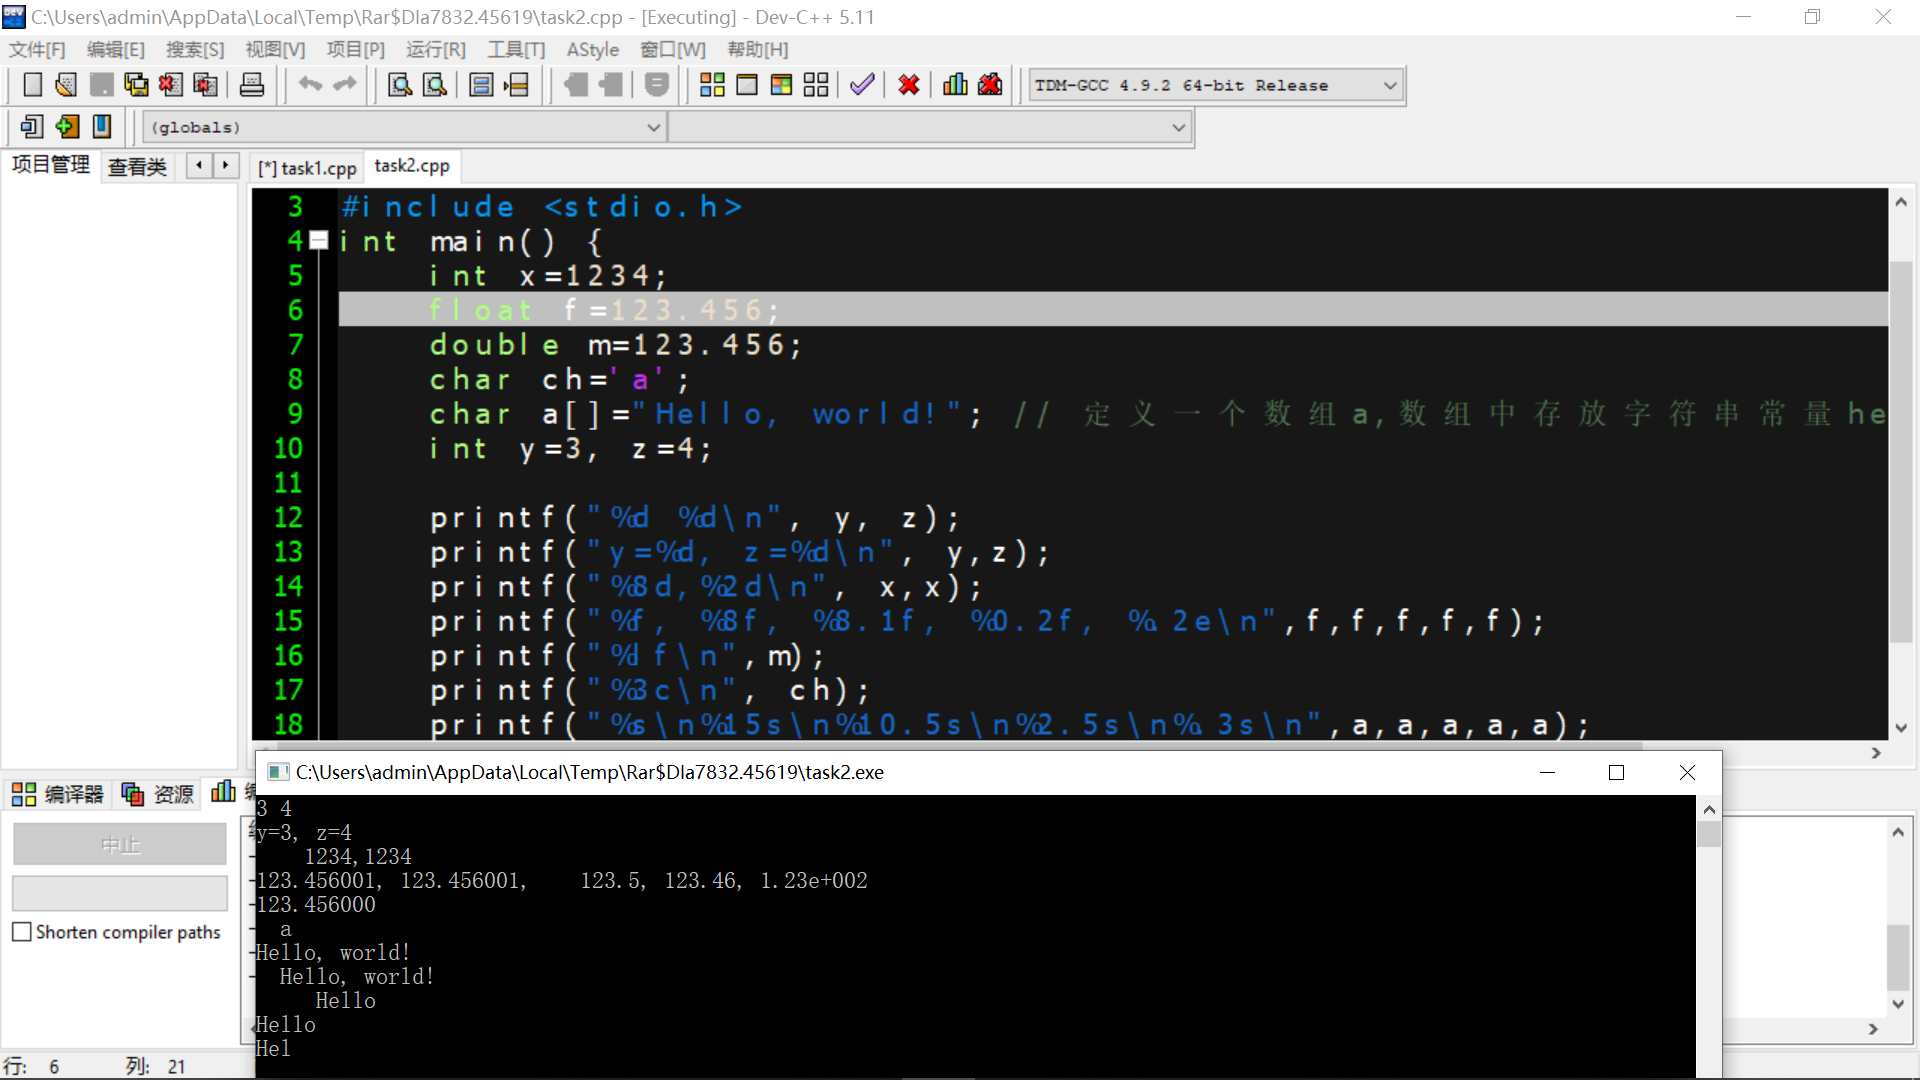Click the bar chart profile analysis icon
1920x1080 pixels.
pyautogui.click(x=955, y=85)
